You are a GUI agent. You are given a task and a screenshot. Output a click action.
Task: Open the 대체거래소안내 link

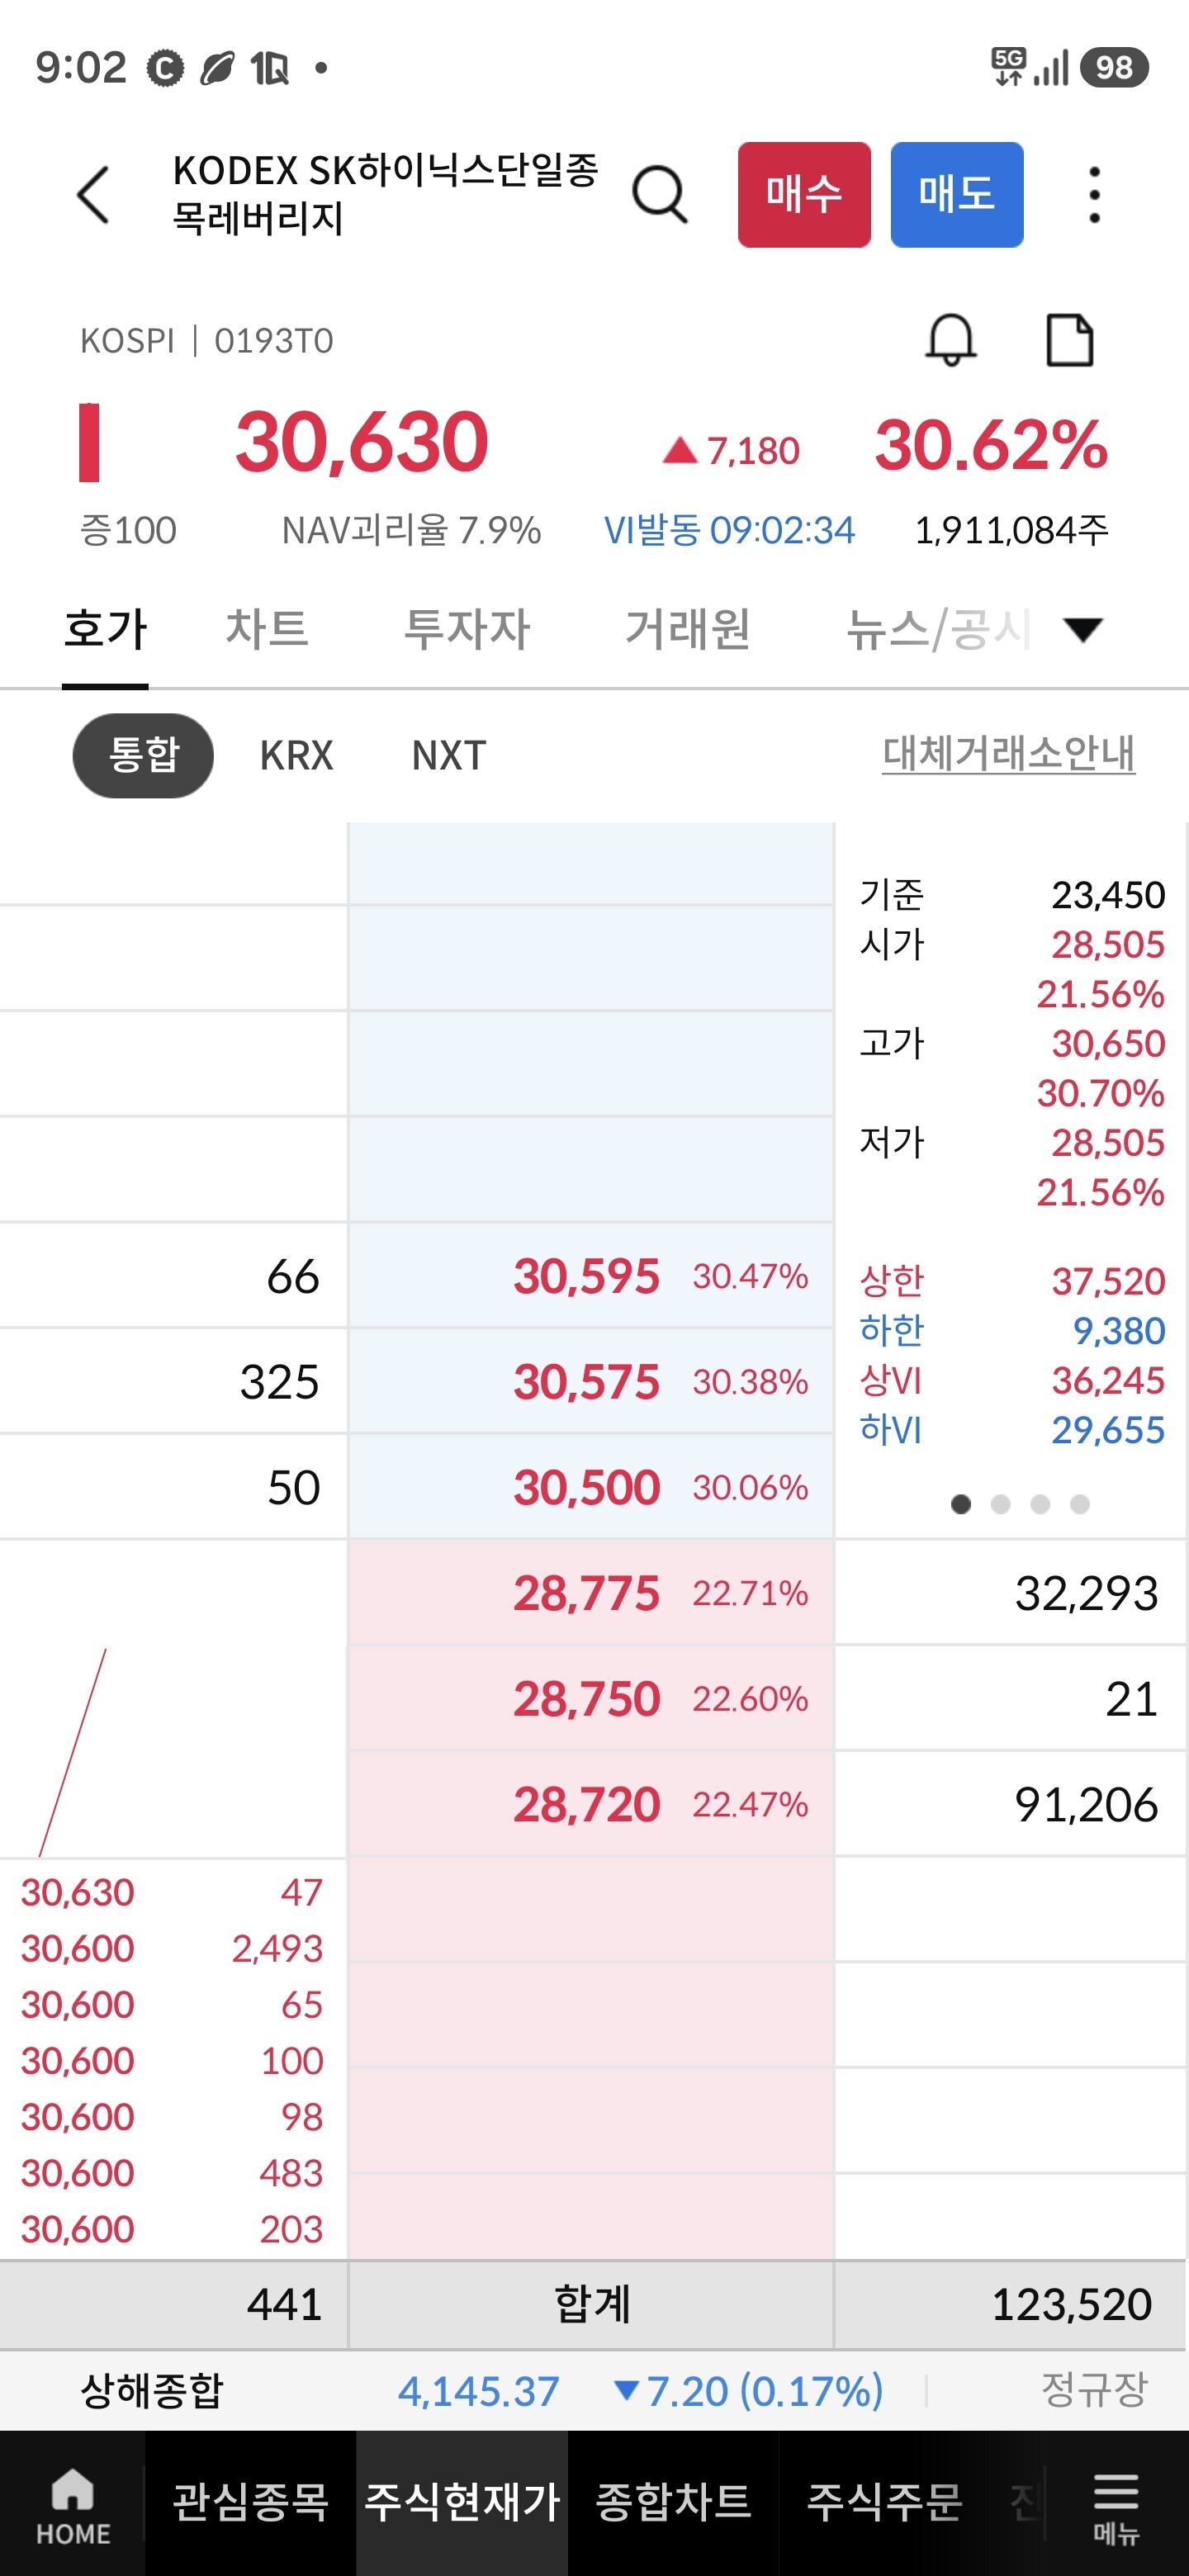[x=1008, y=753]
